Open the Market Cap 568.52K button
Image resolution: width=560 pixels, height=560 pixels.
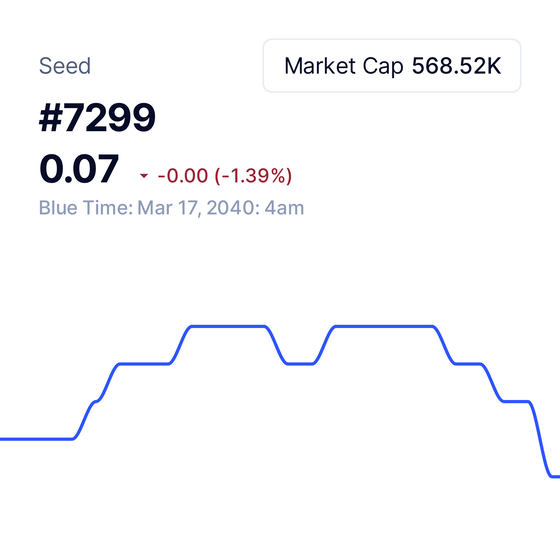point(392,66)
